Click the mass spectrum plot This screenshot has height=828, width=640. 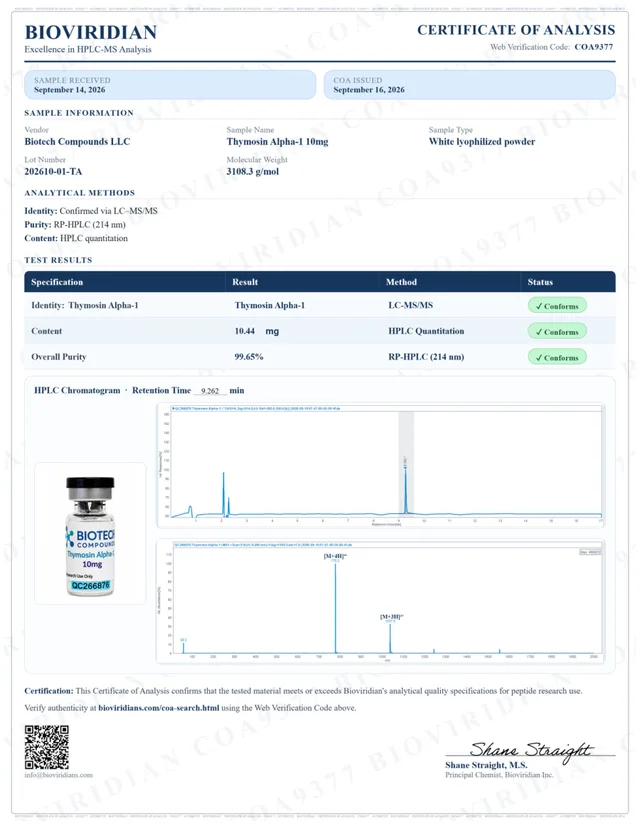tap(381, 601)
